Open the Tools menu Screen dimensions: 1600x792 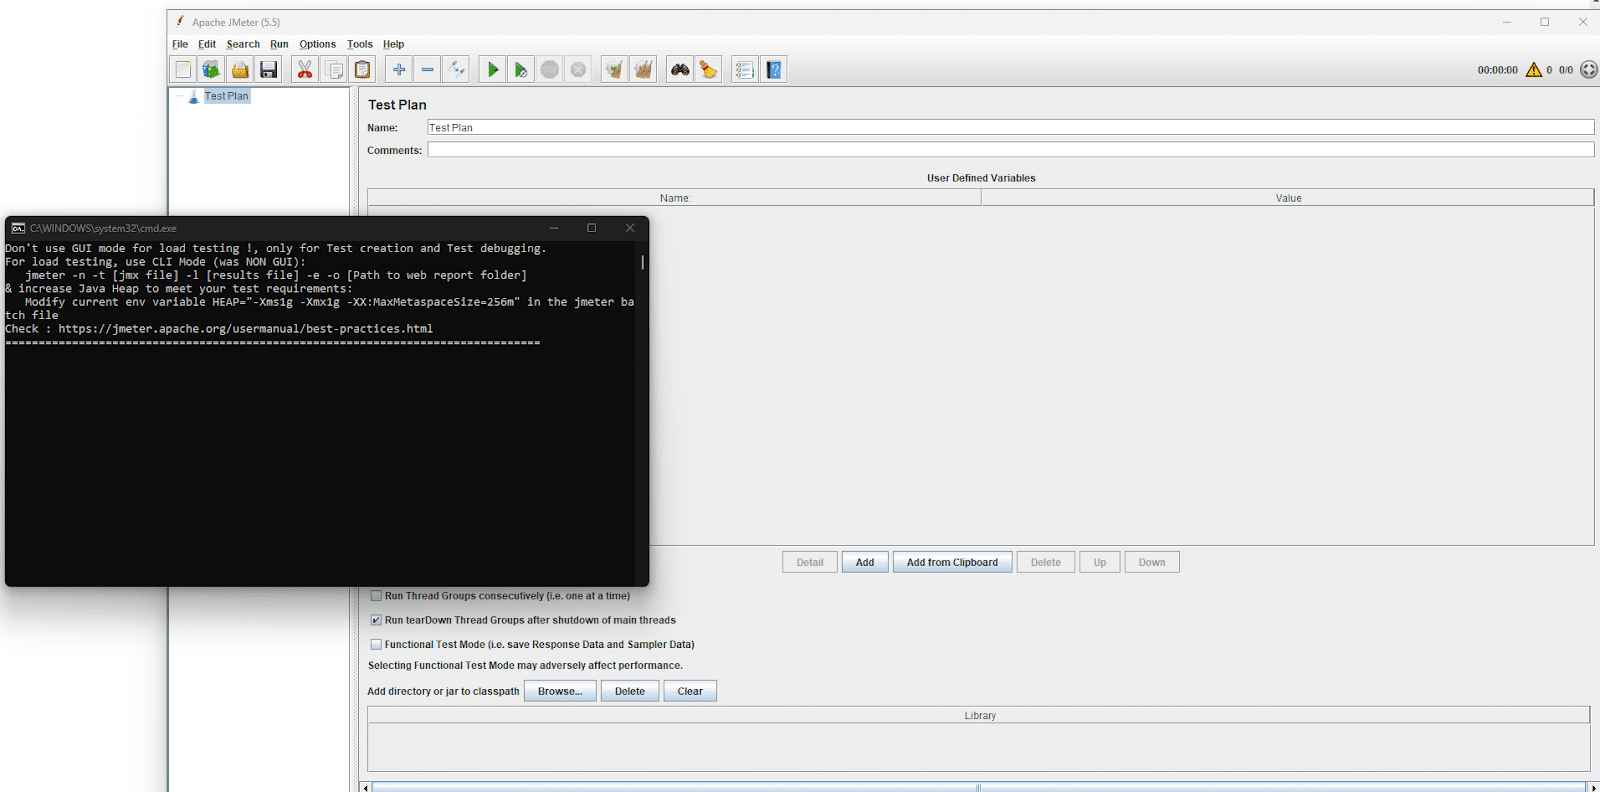[x=360, y=44]
